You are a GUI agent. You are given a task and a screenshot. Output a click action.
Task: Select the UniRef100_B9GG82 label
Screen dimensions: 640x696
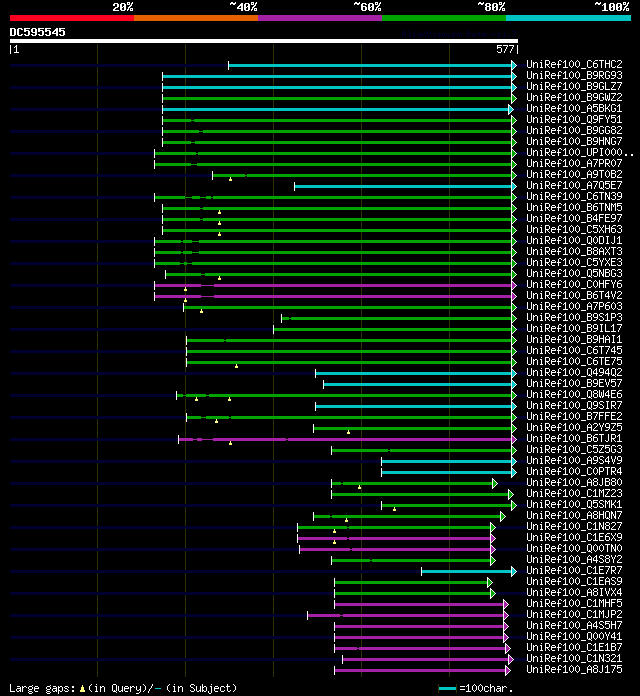[574, 130]
